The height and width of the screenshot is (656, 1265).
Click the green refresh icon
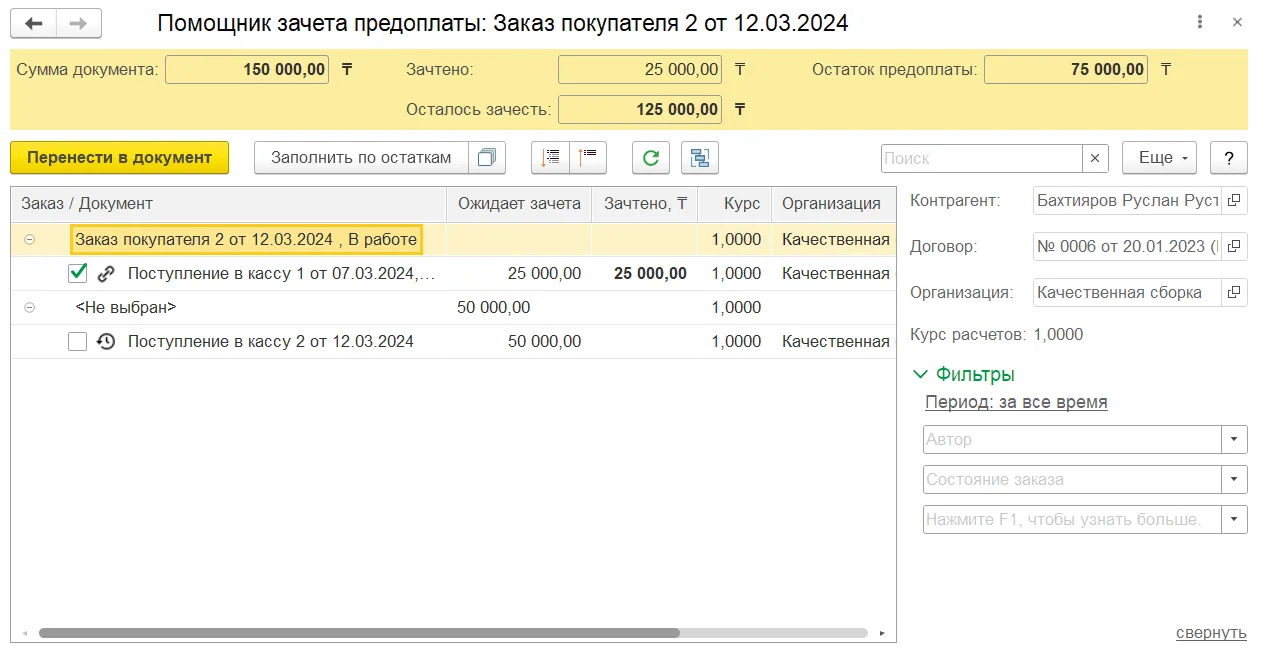click(x=650, y=157)
